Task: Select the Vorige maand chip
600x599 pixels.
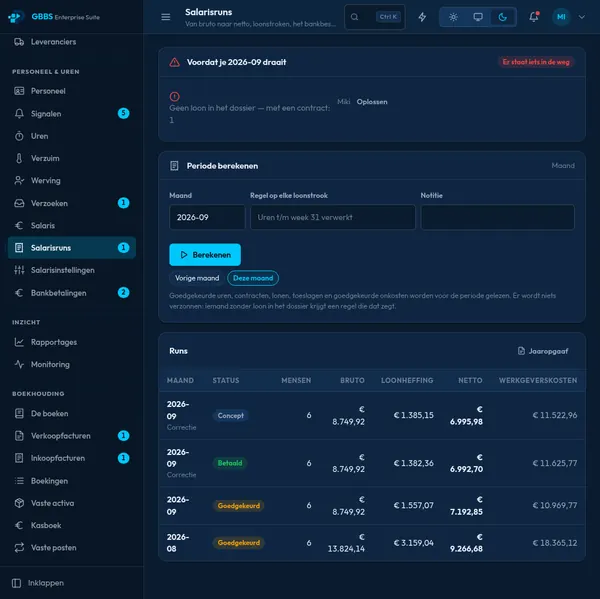Action: coord(197,278)
